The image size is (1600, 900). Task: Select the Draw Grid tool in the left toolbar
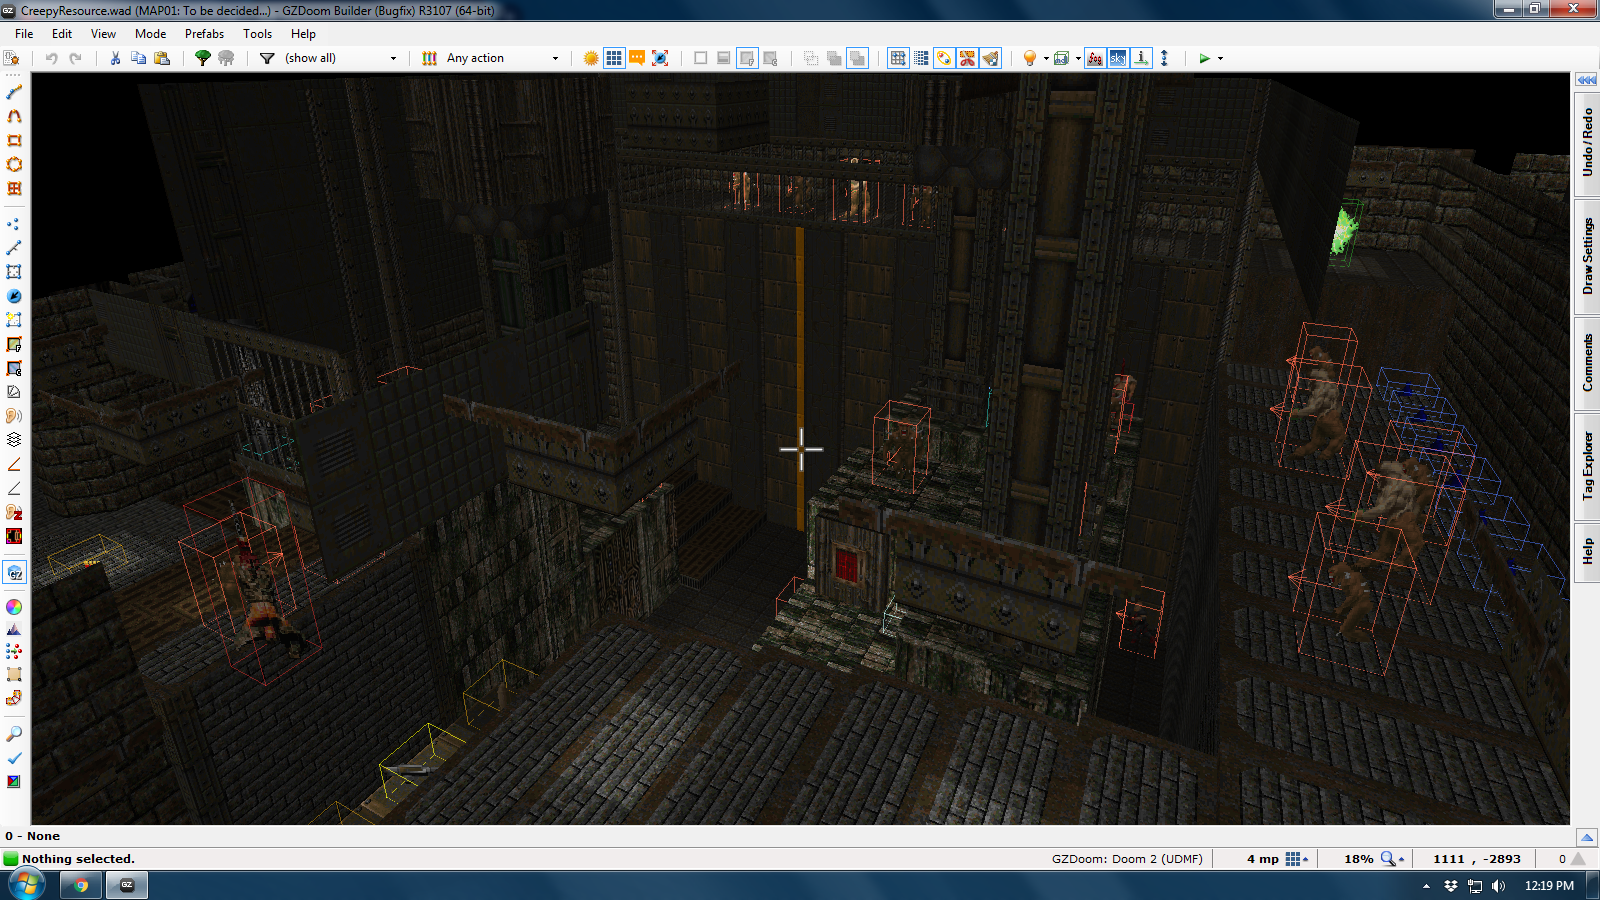pyautogui.click(x=14, y=188)
